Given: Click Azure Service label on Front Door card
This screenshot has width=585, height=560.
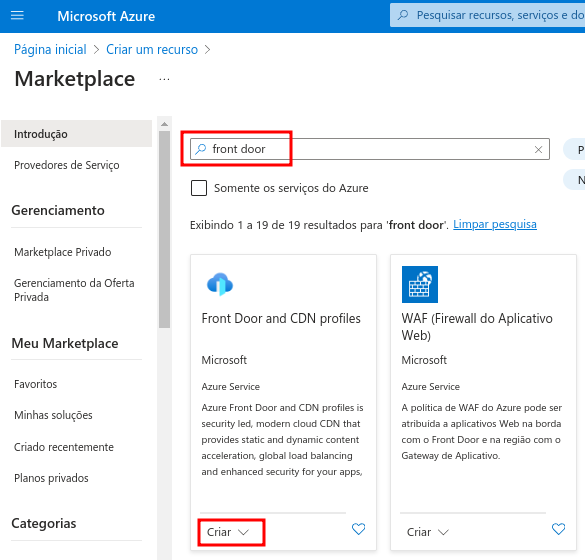Looking at the screenshot, I should tap(231, 387).
